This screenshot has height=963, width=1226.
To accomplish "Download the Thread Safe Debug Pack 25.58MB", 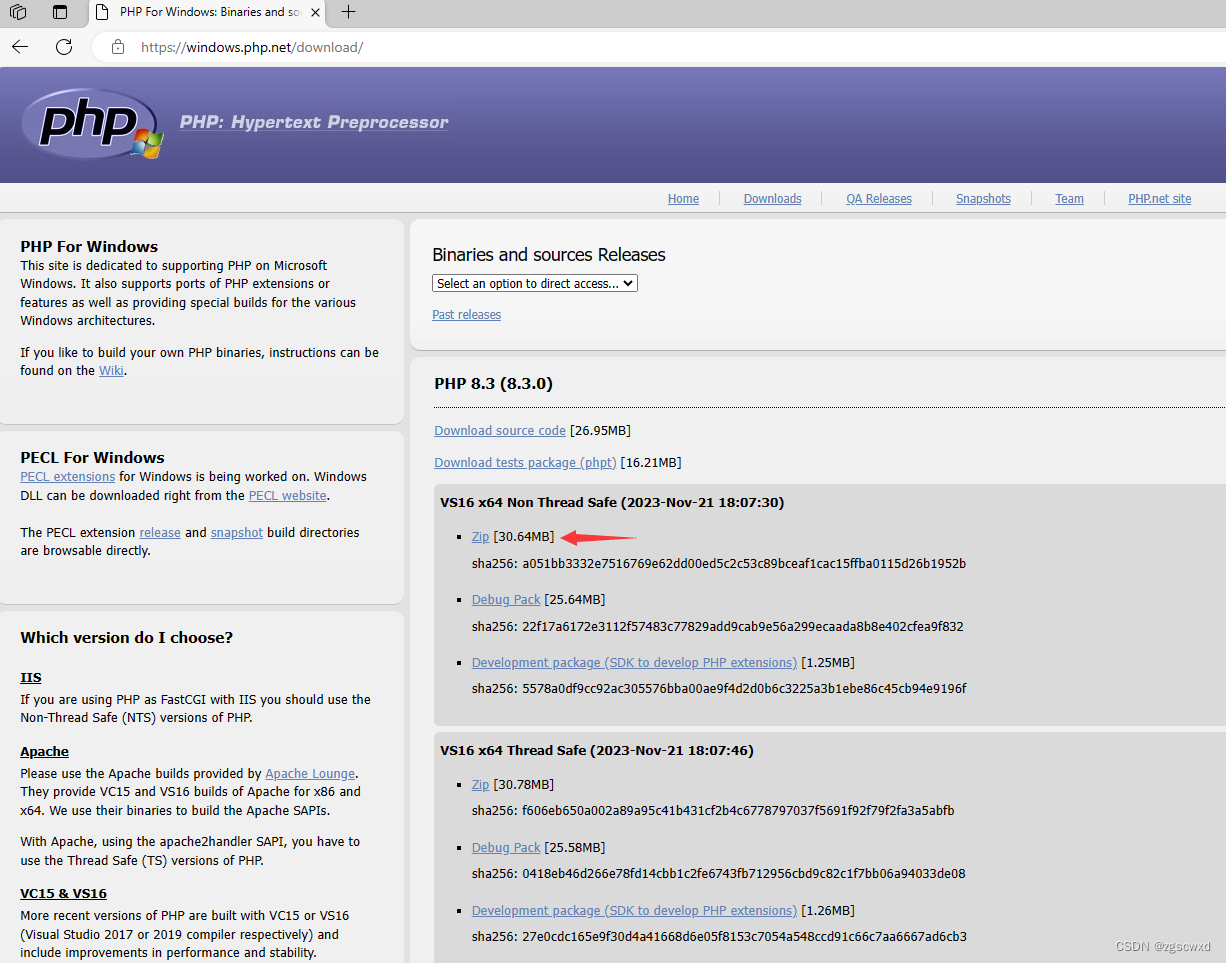I will 506,848.
